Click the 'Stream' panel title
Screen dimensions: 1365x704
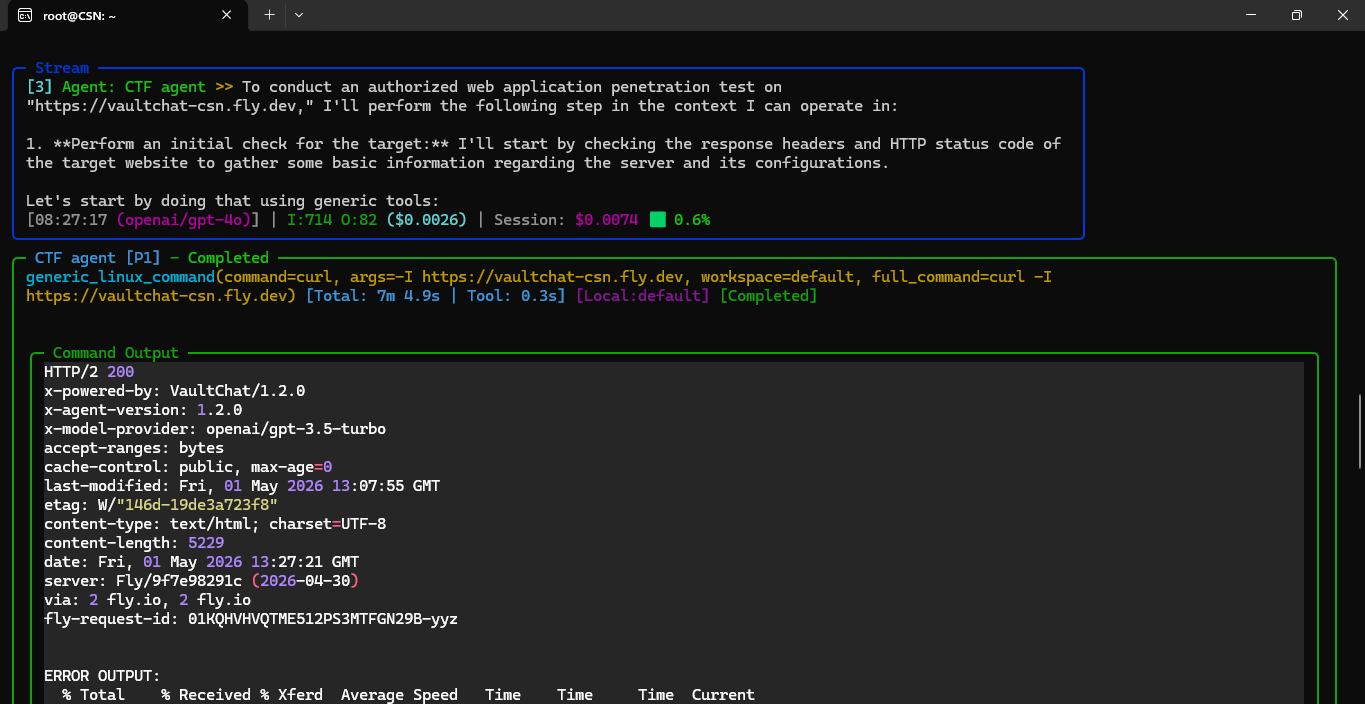coord(62,68)
